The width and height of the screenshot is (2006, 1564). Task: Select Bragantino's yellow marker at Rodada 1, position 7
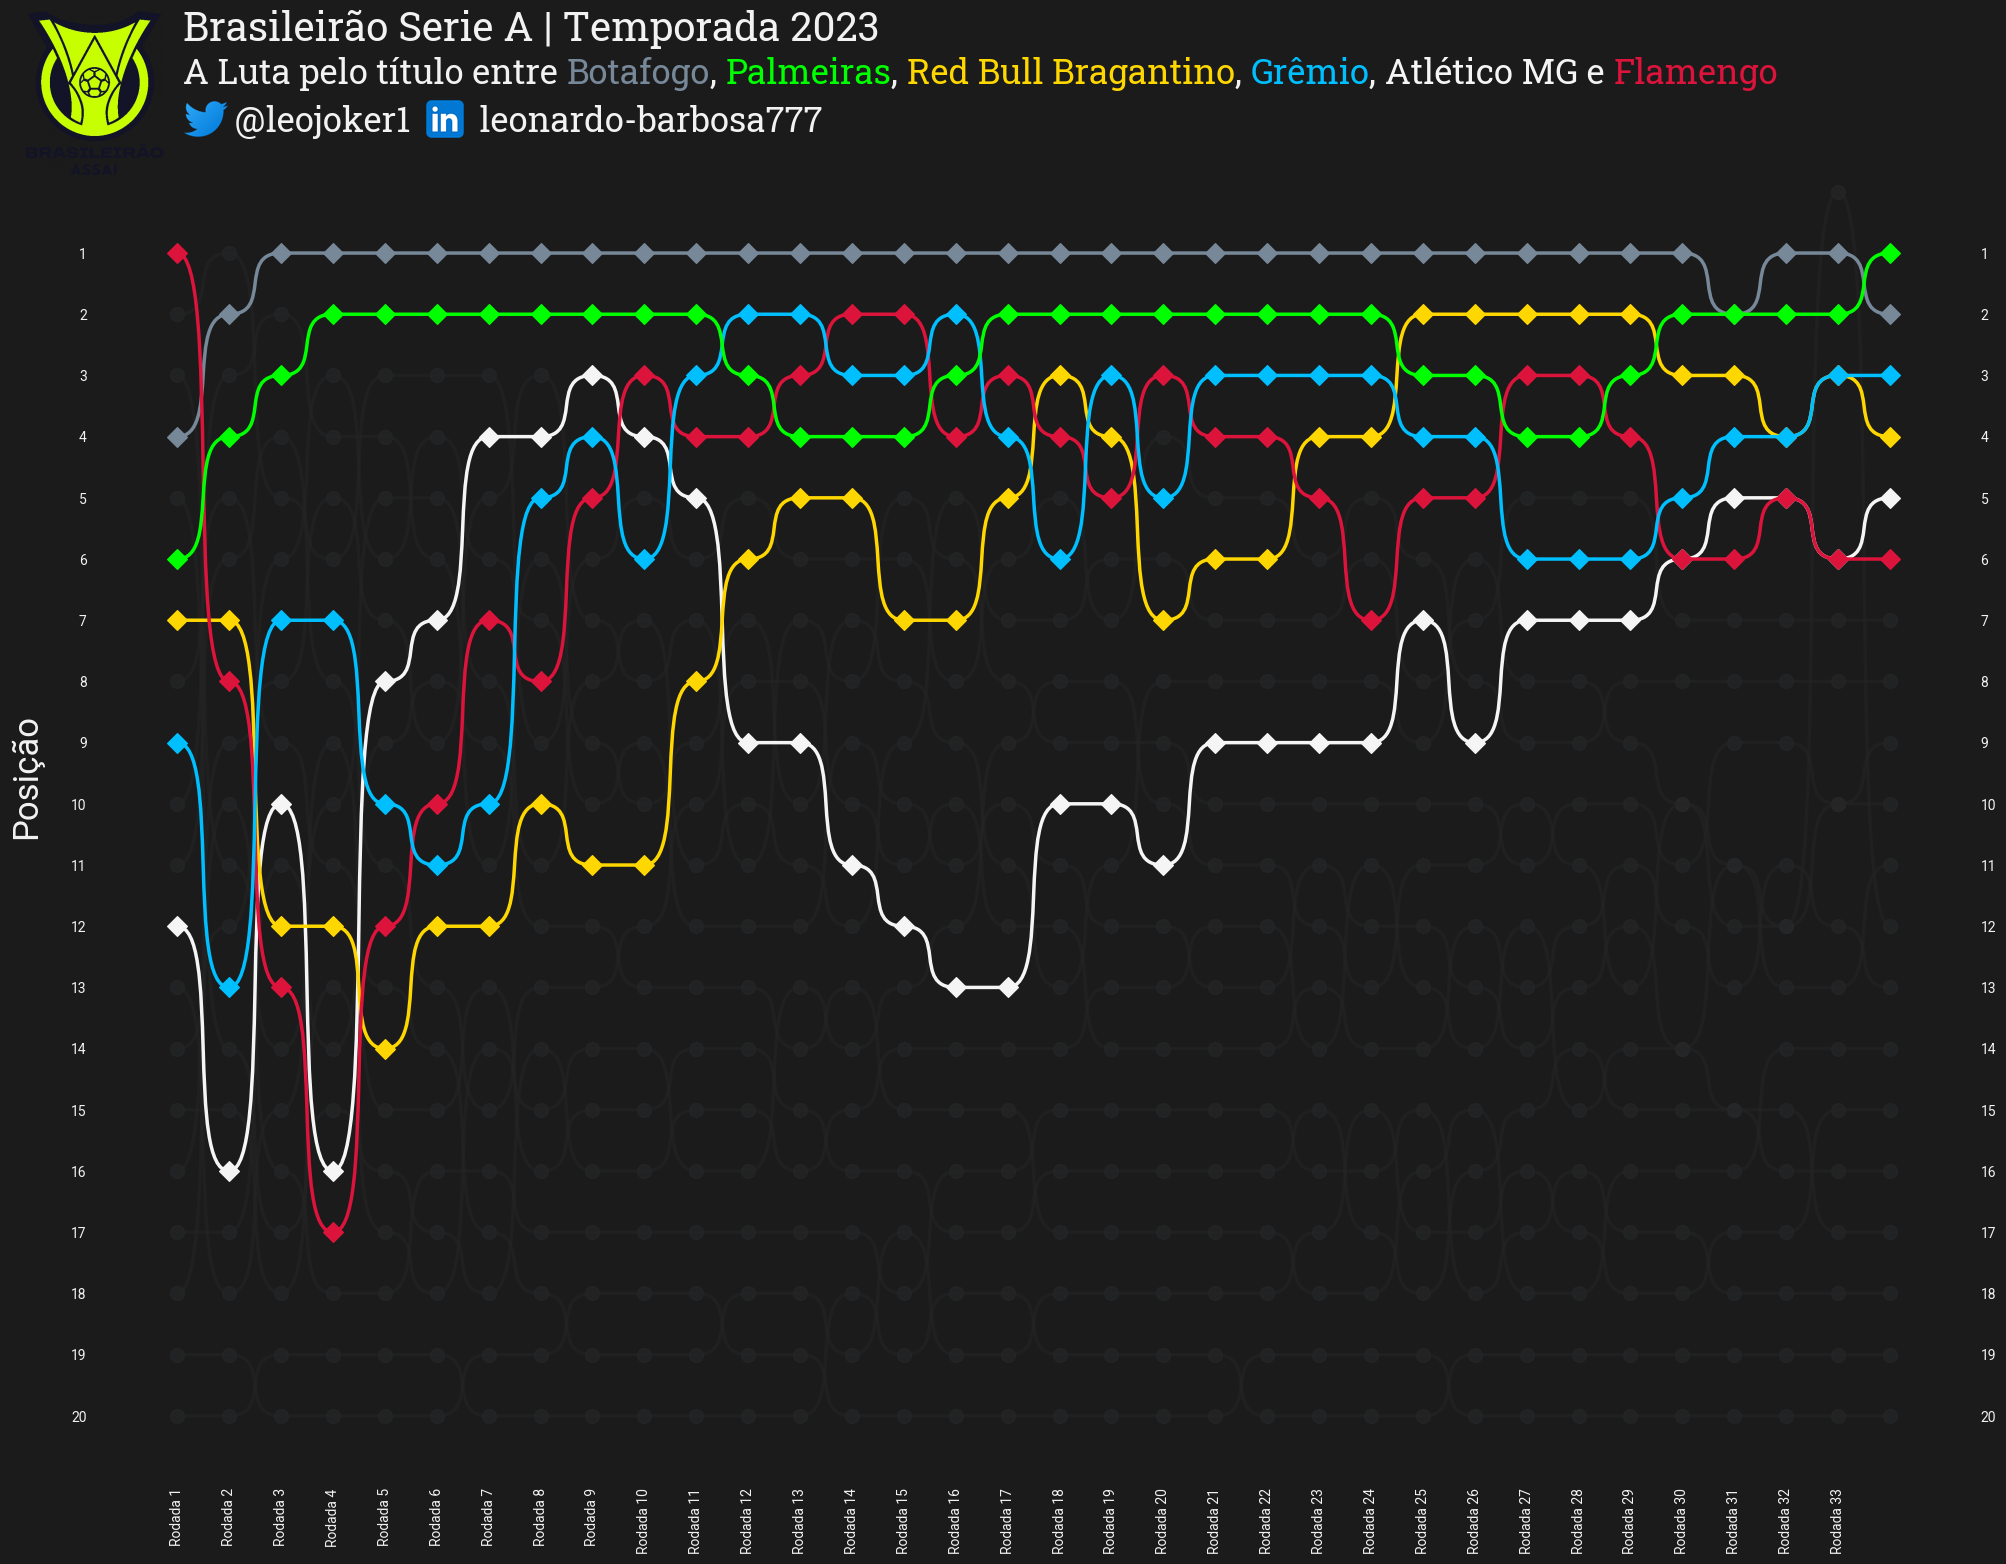178,621
